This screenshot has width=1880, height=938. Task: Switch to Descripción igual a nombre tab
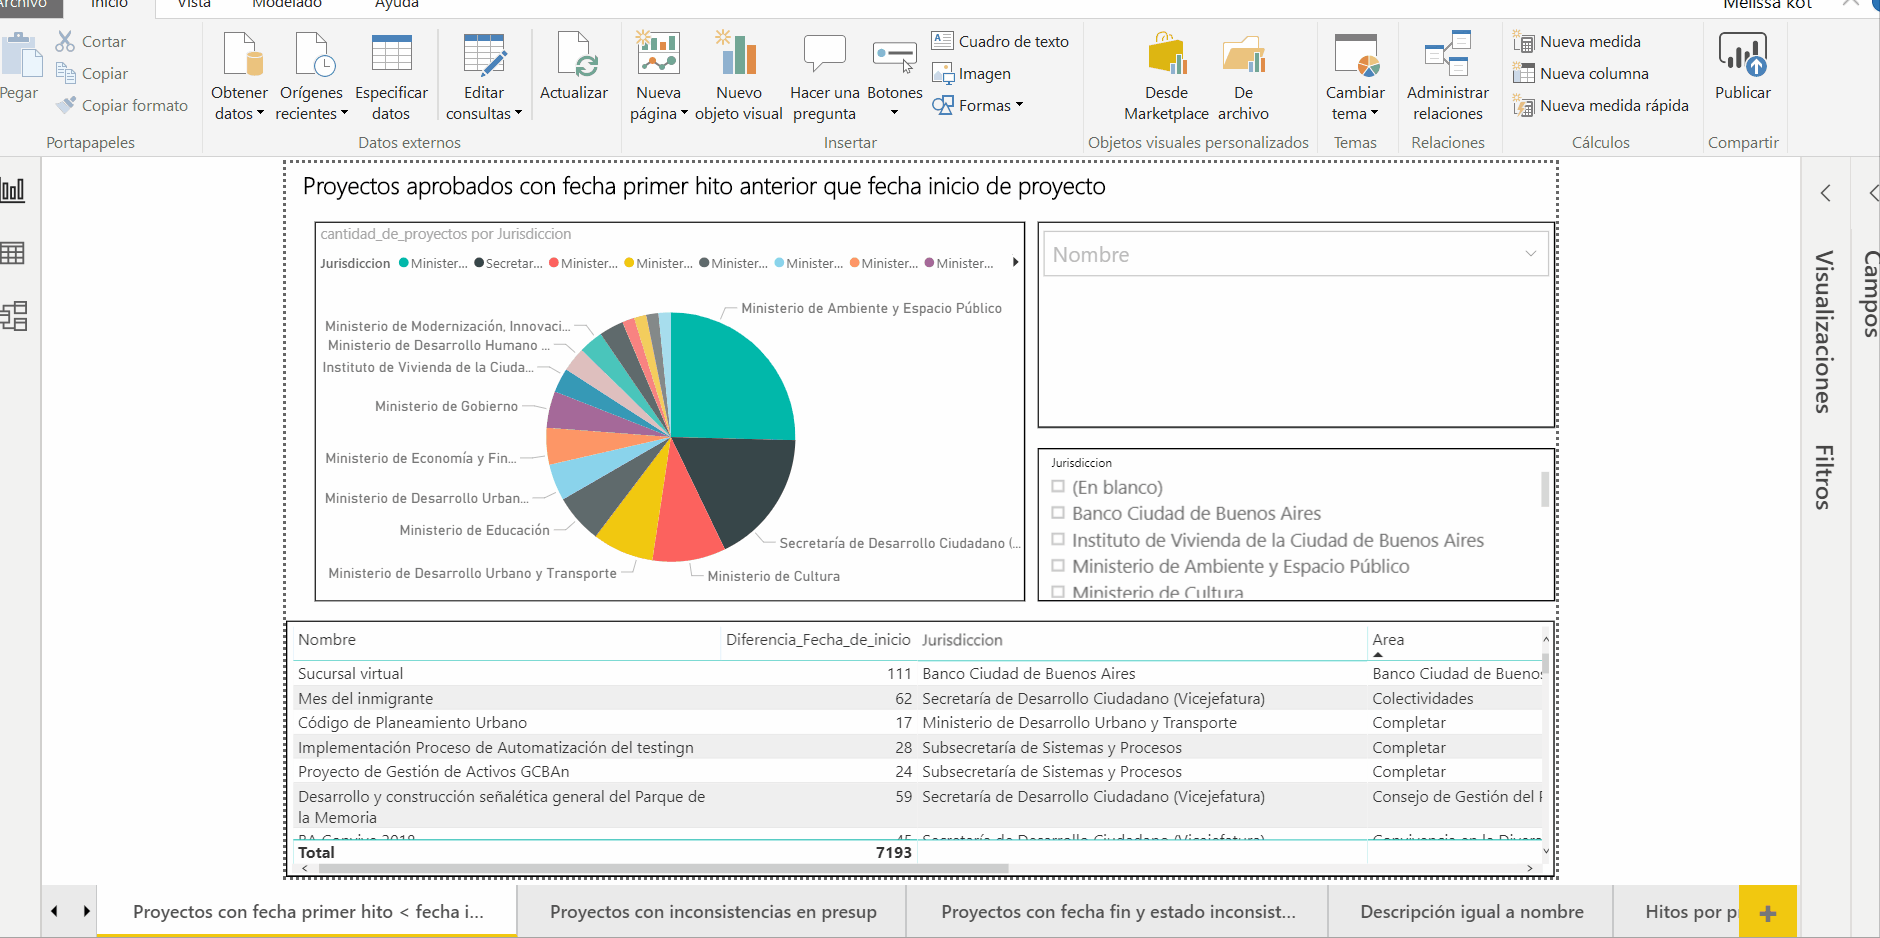click(1471, 912)
